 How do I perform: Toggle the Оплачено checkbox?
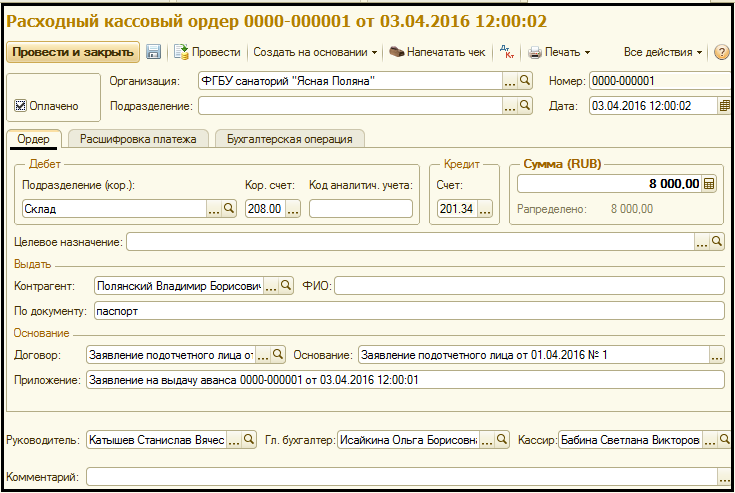pyautogui.click(x=20, y=105)
